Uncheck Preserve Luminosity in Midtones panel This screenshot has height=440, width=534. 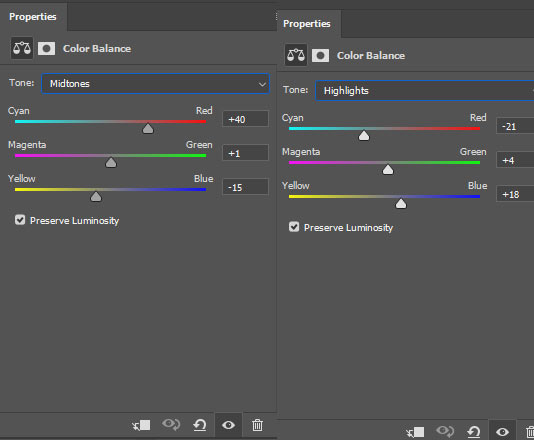[20, 220]
